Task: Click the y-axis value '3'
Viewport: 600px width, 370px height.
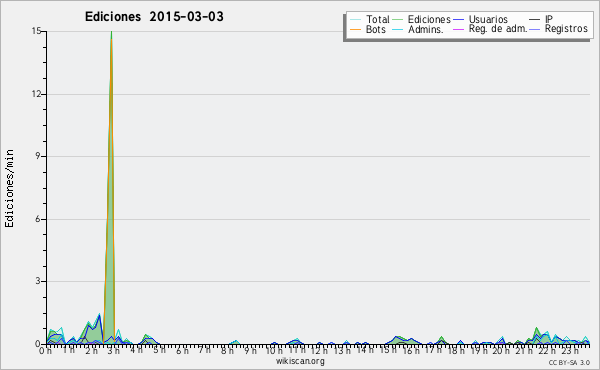Action: pos(39,281)
